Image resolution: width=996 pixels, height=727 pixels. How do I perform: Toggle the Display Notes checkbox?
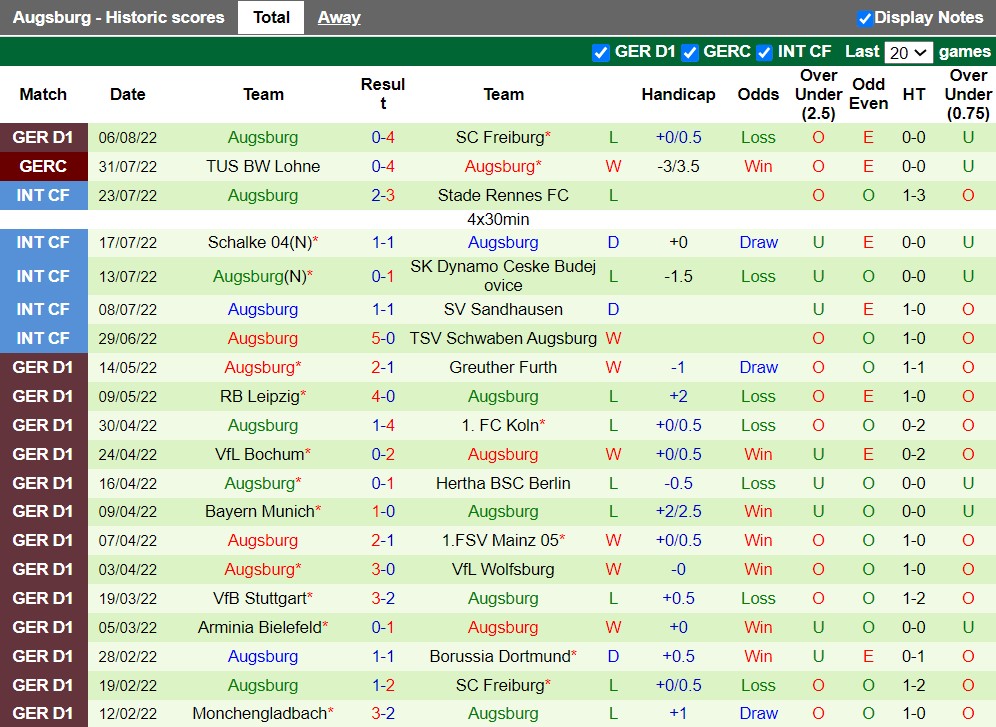865,18
